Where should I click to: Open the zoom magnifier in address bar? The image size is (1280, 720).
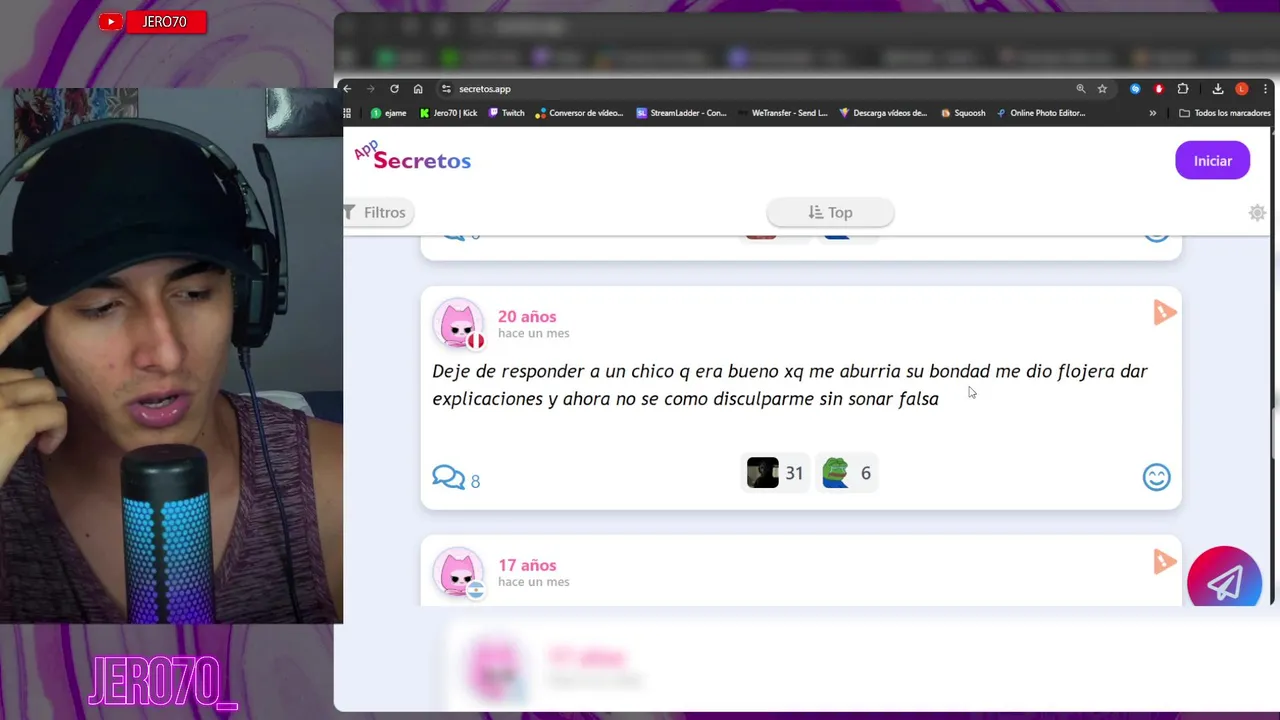(x=1080, y=89)
